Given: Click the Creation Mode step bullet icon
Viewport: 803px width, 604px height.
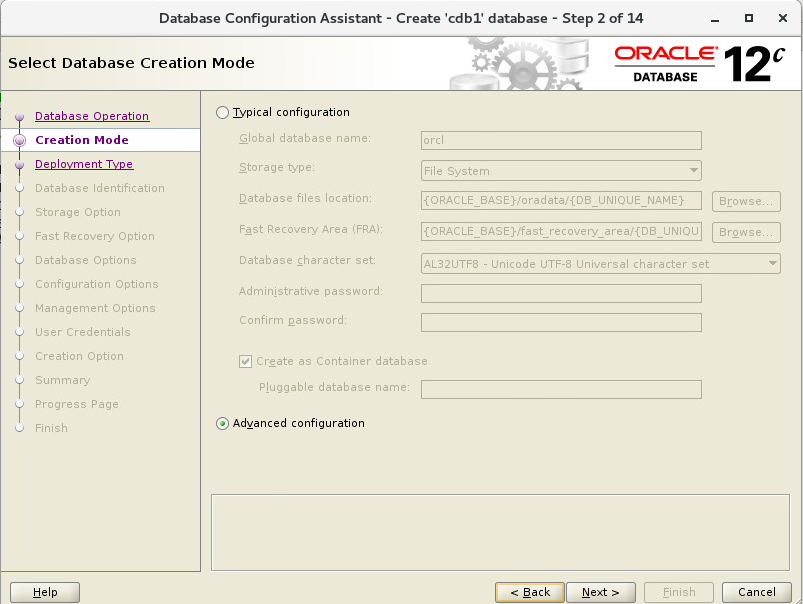Looking at the screenshot, I should (x=19, y=140).
